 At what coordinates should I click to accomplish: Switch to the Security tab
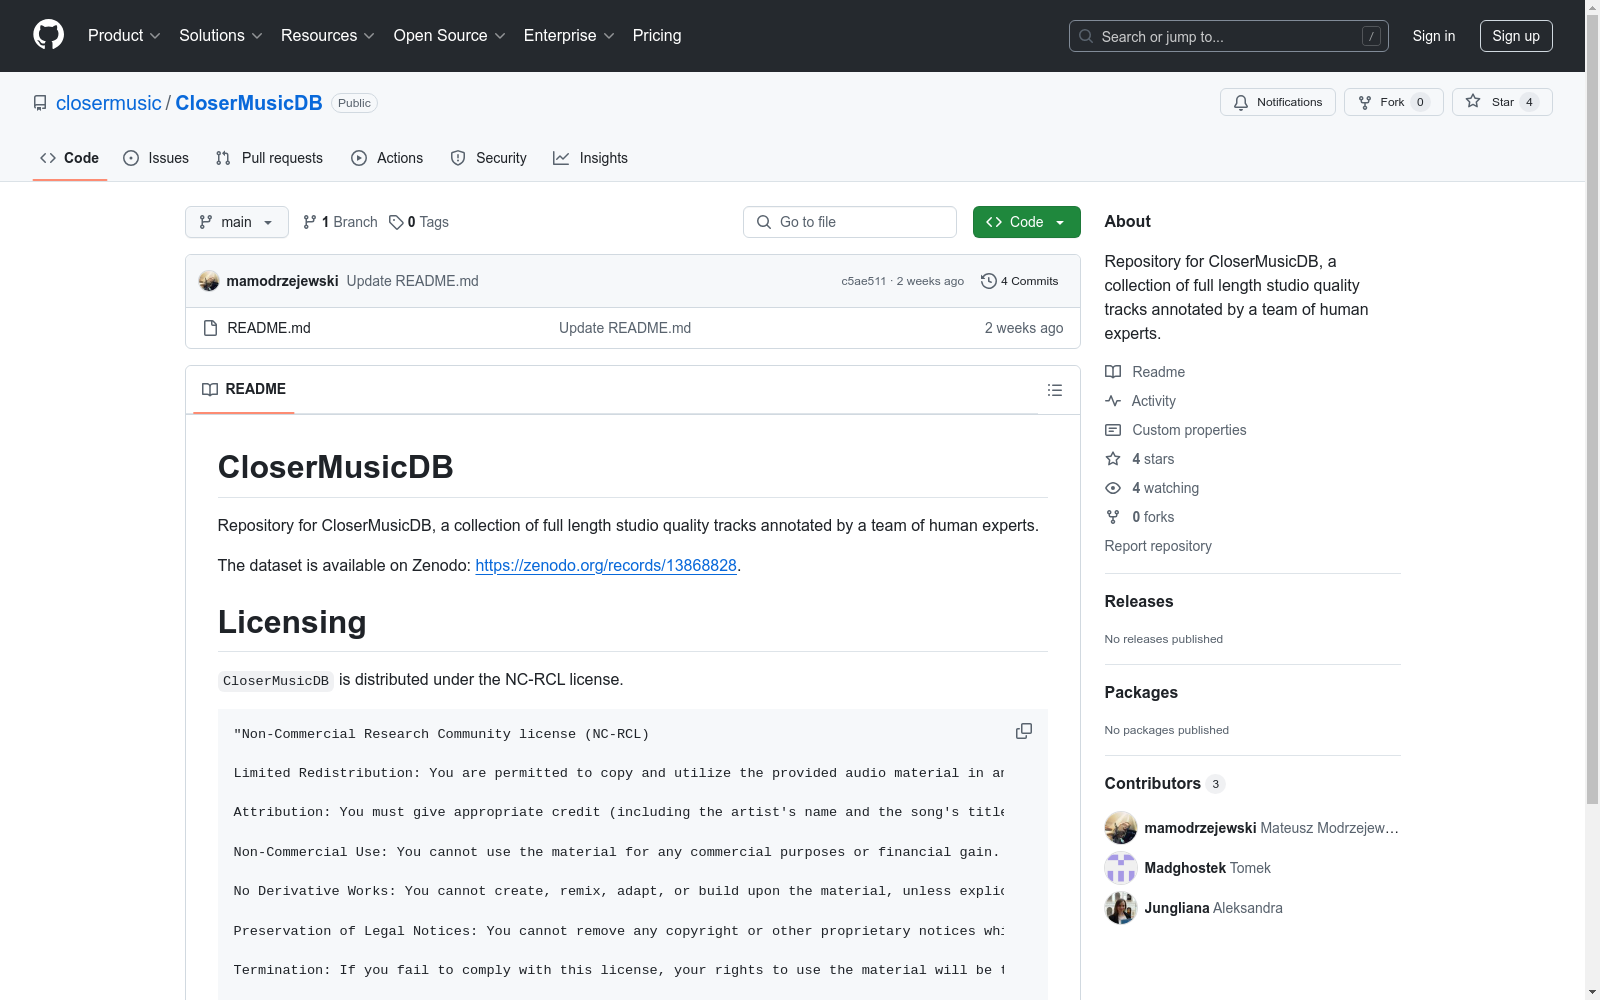point(489,158)
